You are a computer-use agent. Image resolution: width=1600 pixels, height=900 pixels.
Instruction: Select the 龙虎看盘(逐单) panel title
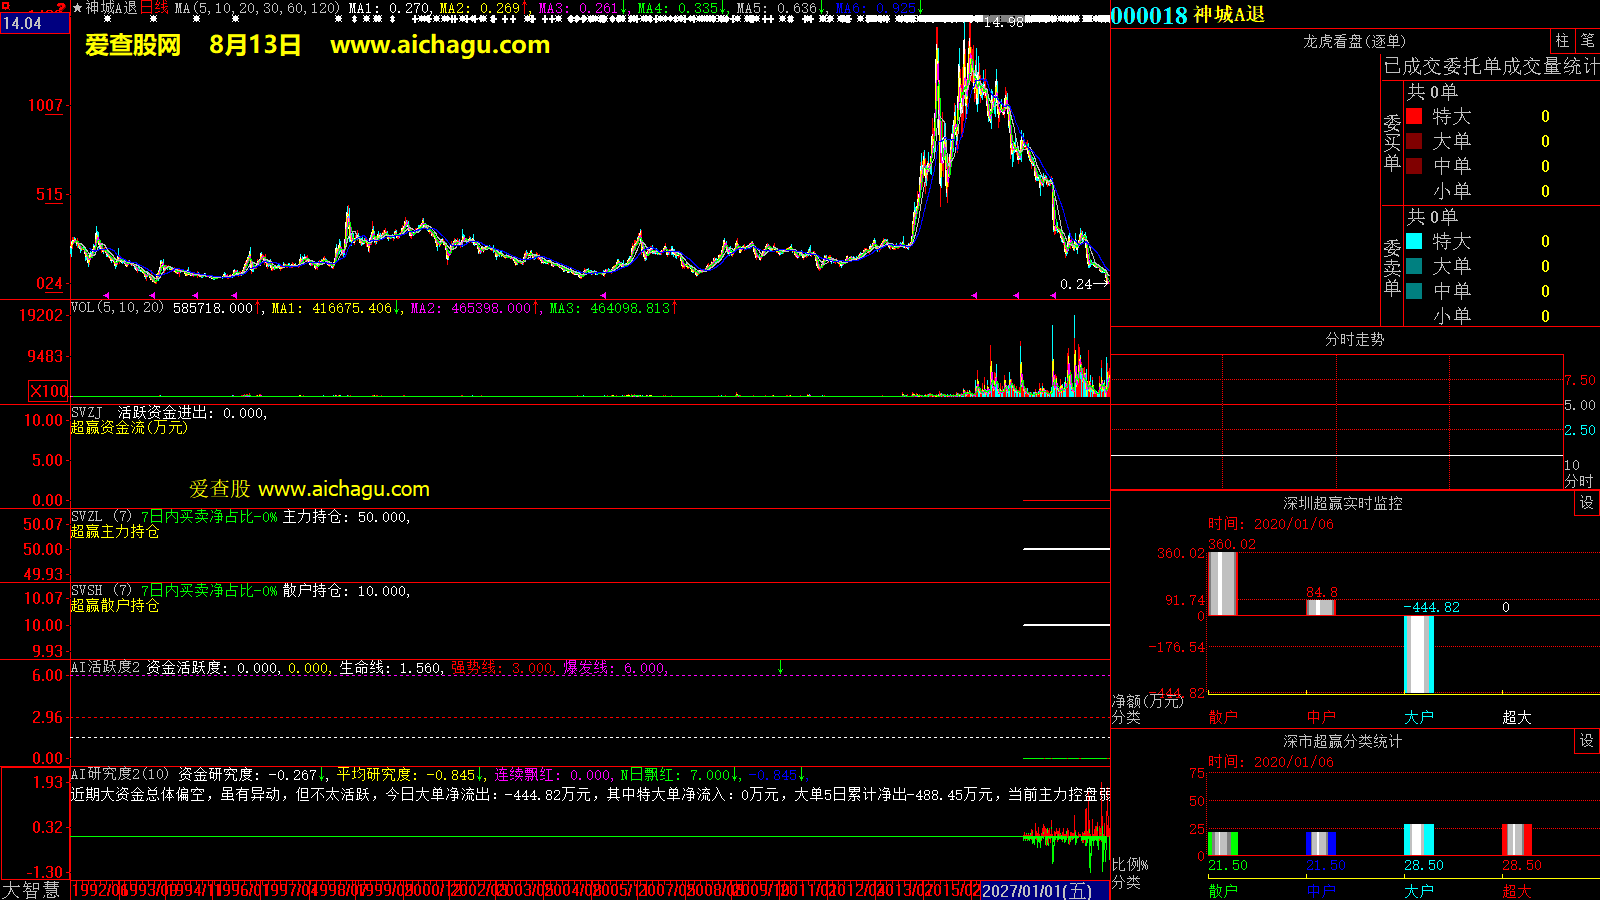[x=1354, y=41]
